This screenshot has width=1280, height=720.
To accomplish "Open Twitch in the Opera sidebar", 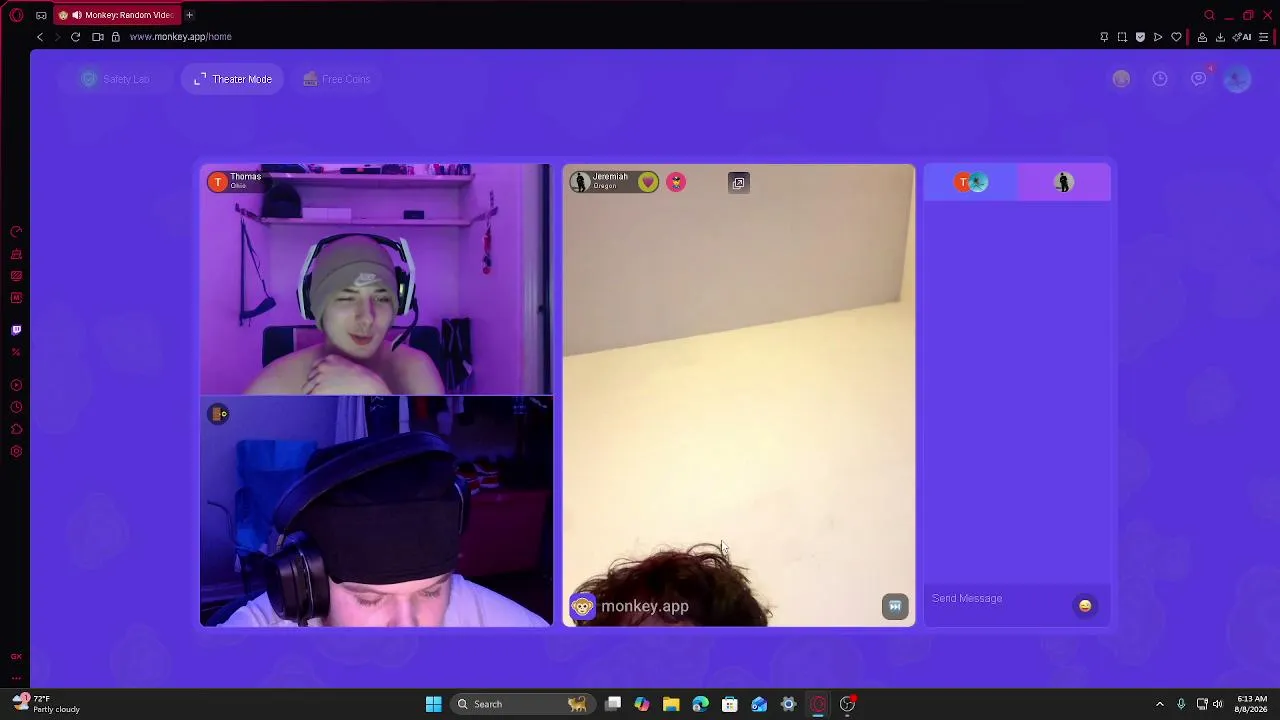I will point(16,330).
